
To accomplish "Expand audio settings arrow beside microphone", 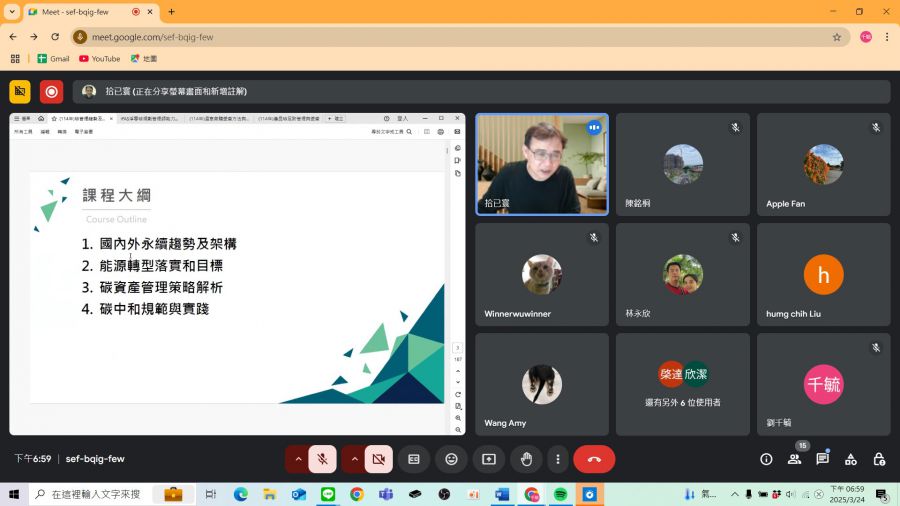I will (x=297, y=459).
